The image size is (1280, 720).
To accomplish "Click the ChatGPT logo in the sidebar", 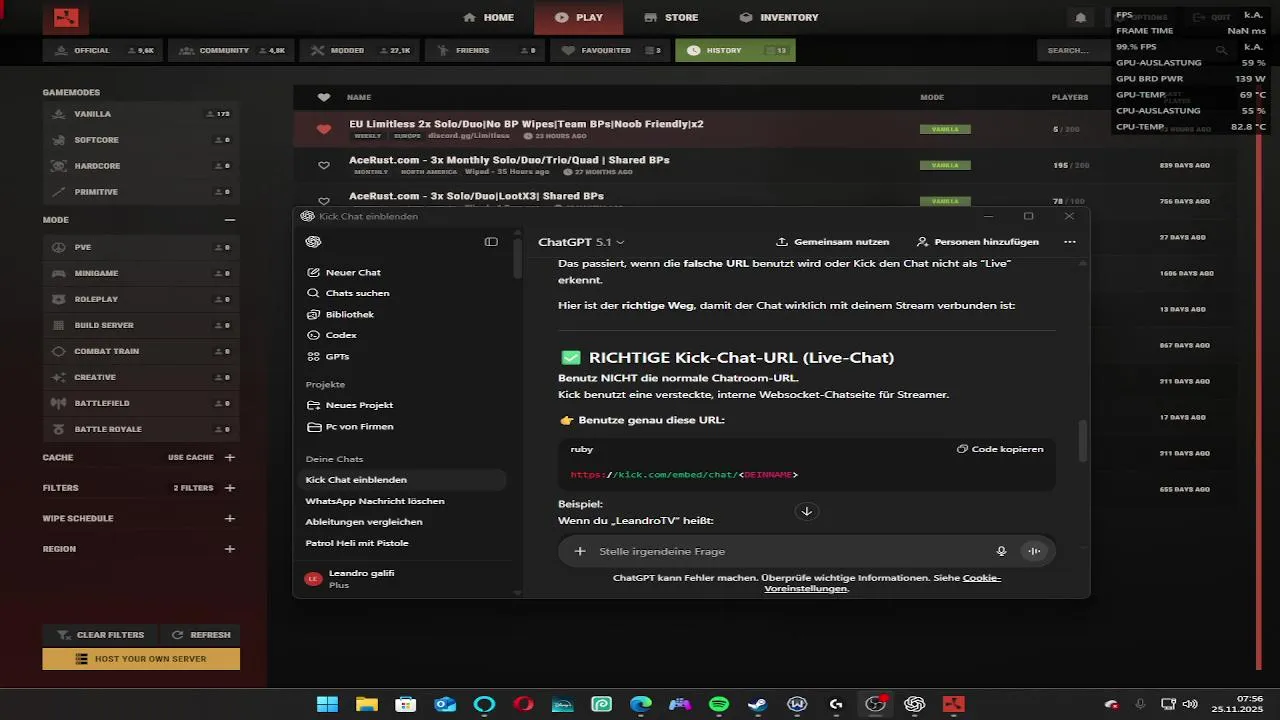I will tap(313, 242).
